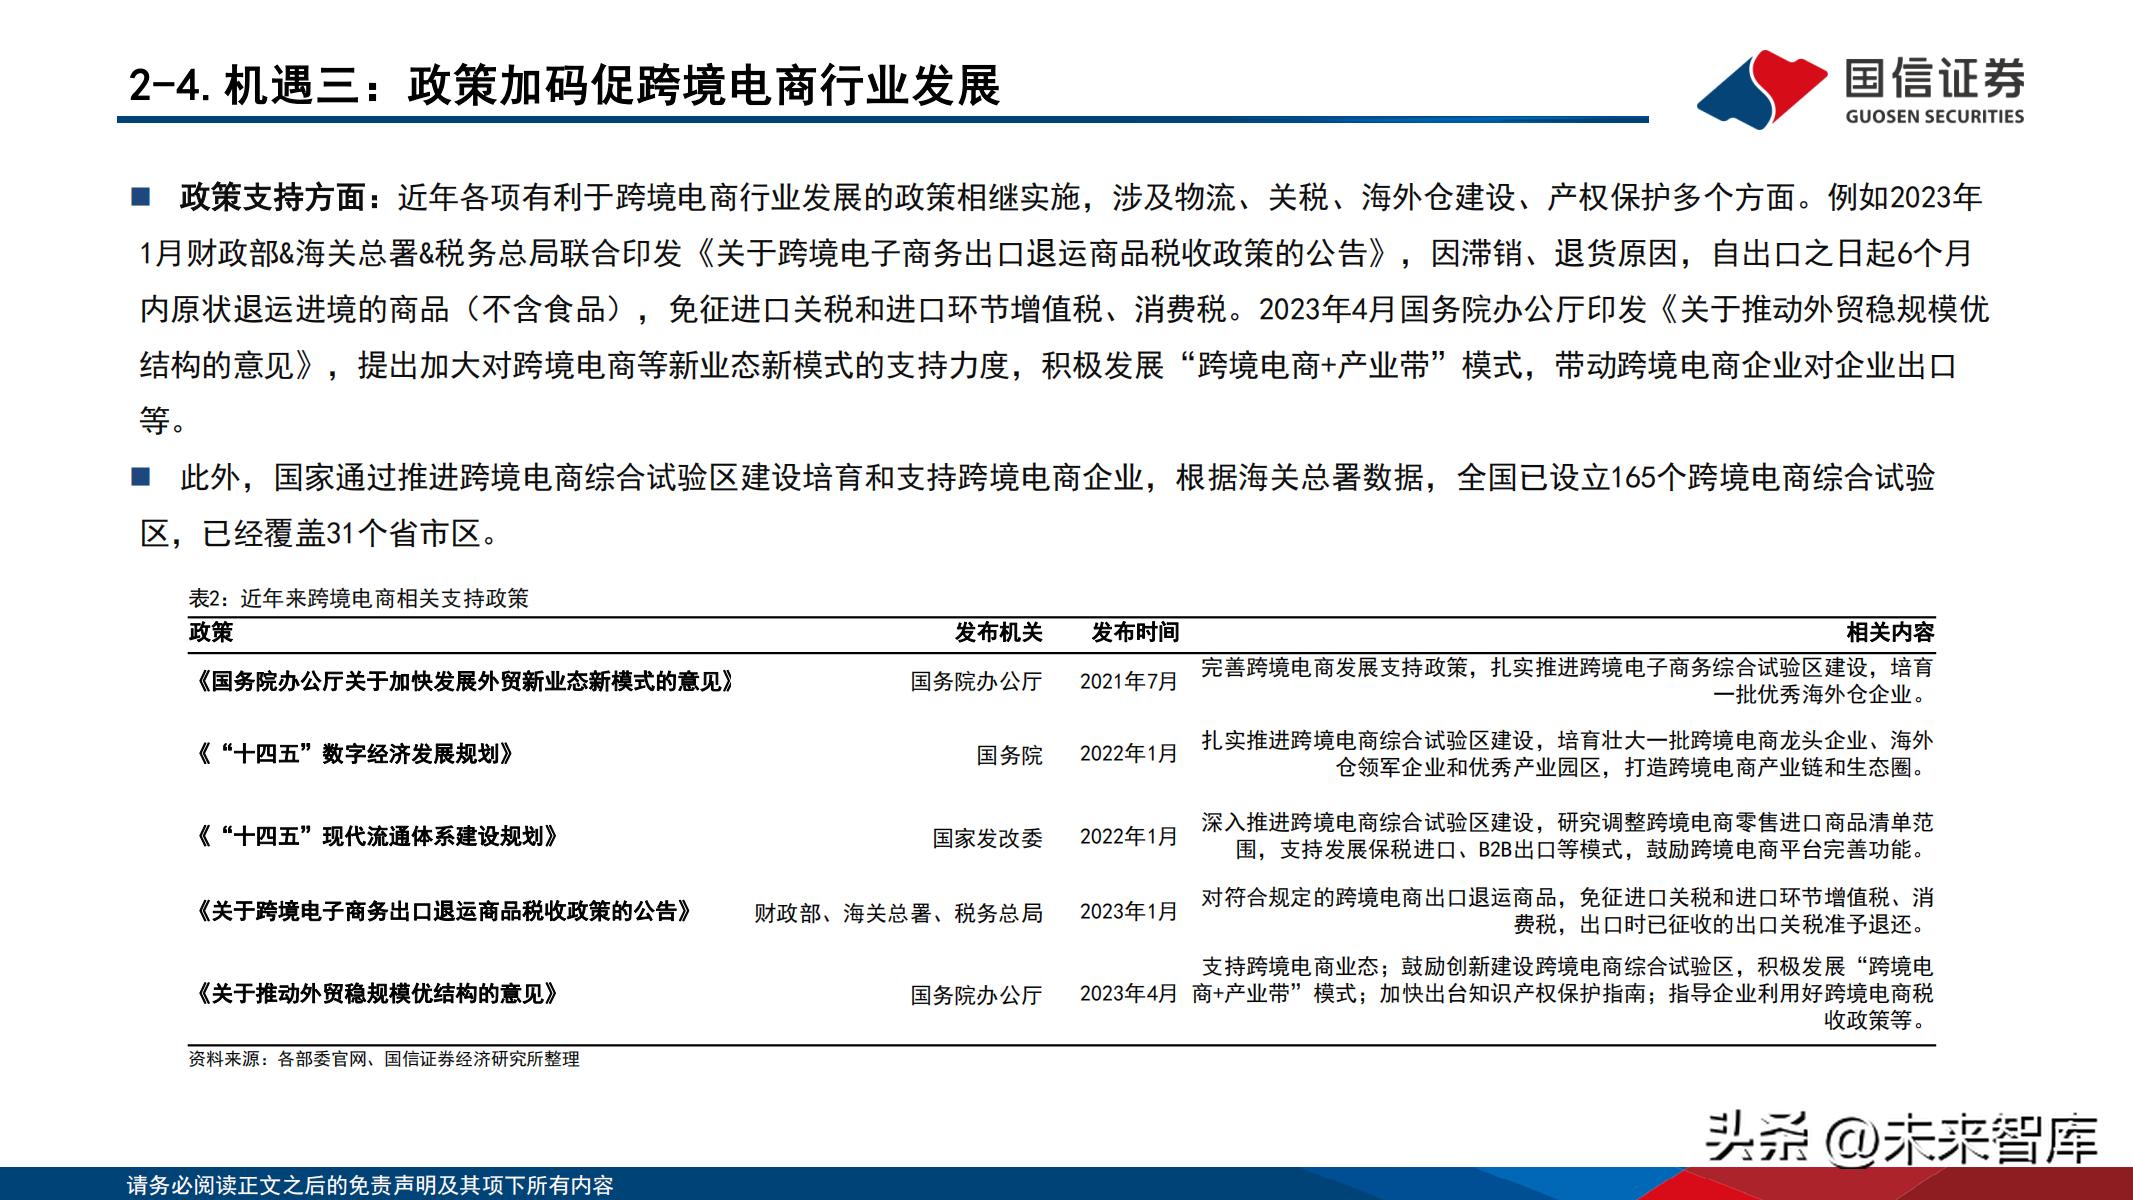This screenshot has height=1200, width=2133.
Task: Click the line '区，已经覆盖31个省市区。'
Action: point(320,534)
